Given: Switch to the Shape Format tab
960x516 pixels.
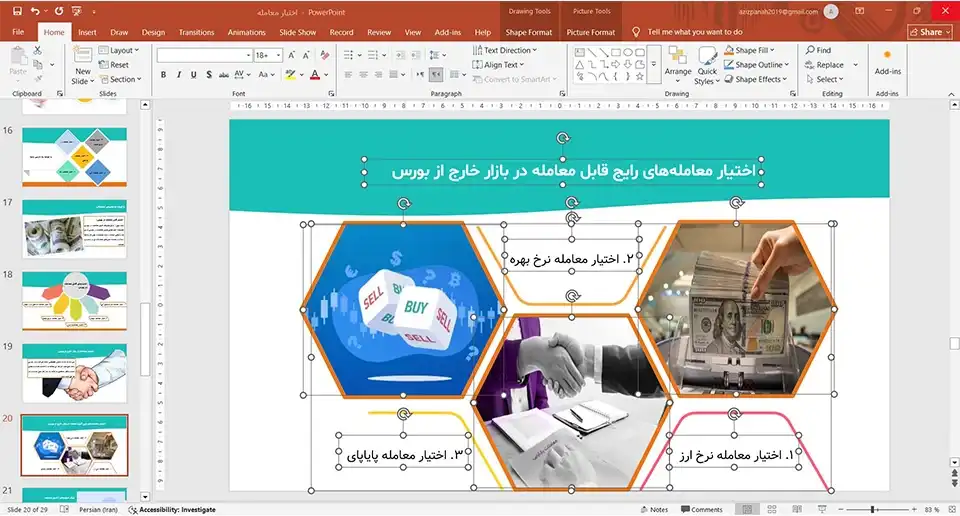Looking at the screenshot, I should [528, 32].
